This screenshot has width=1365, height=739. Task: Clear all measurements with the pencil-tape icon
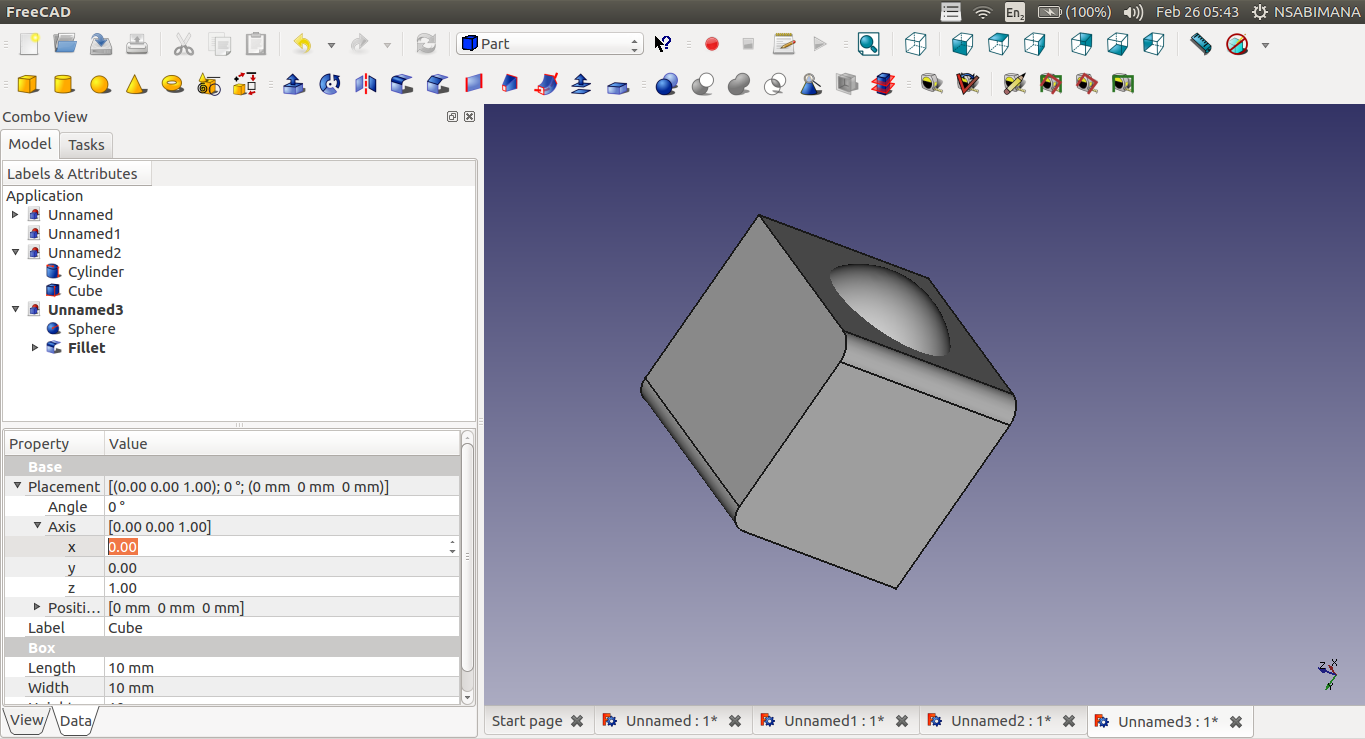tap(1015, 84)
